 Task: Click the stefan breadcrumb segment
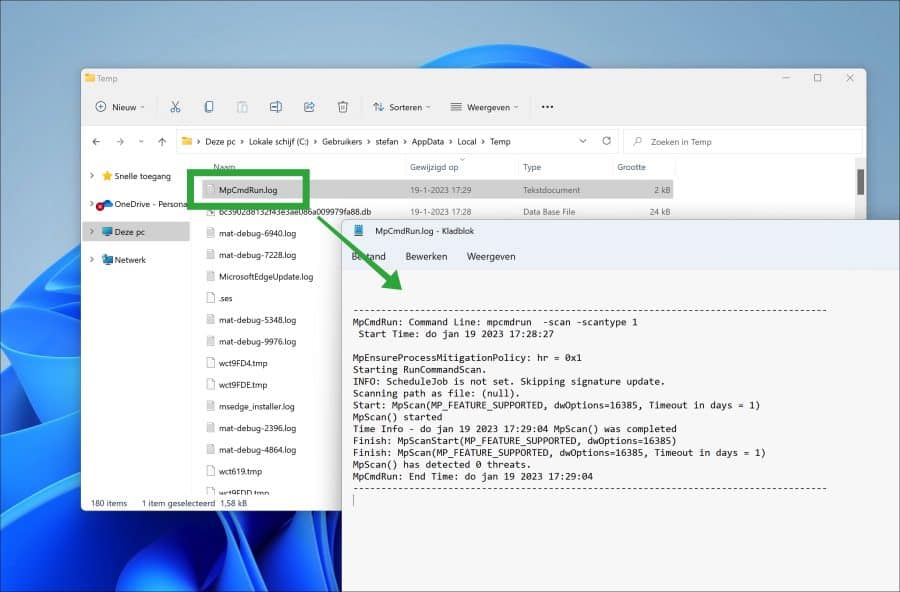(x=387, y=141)
